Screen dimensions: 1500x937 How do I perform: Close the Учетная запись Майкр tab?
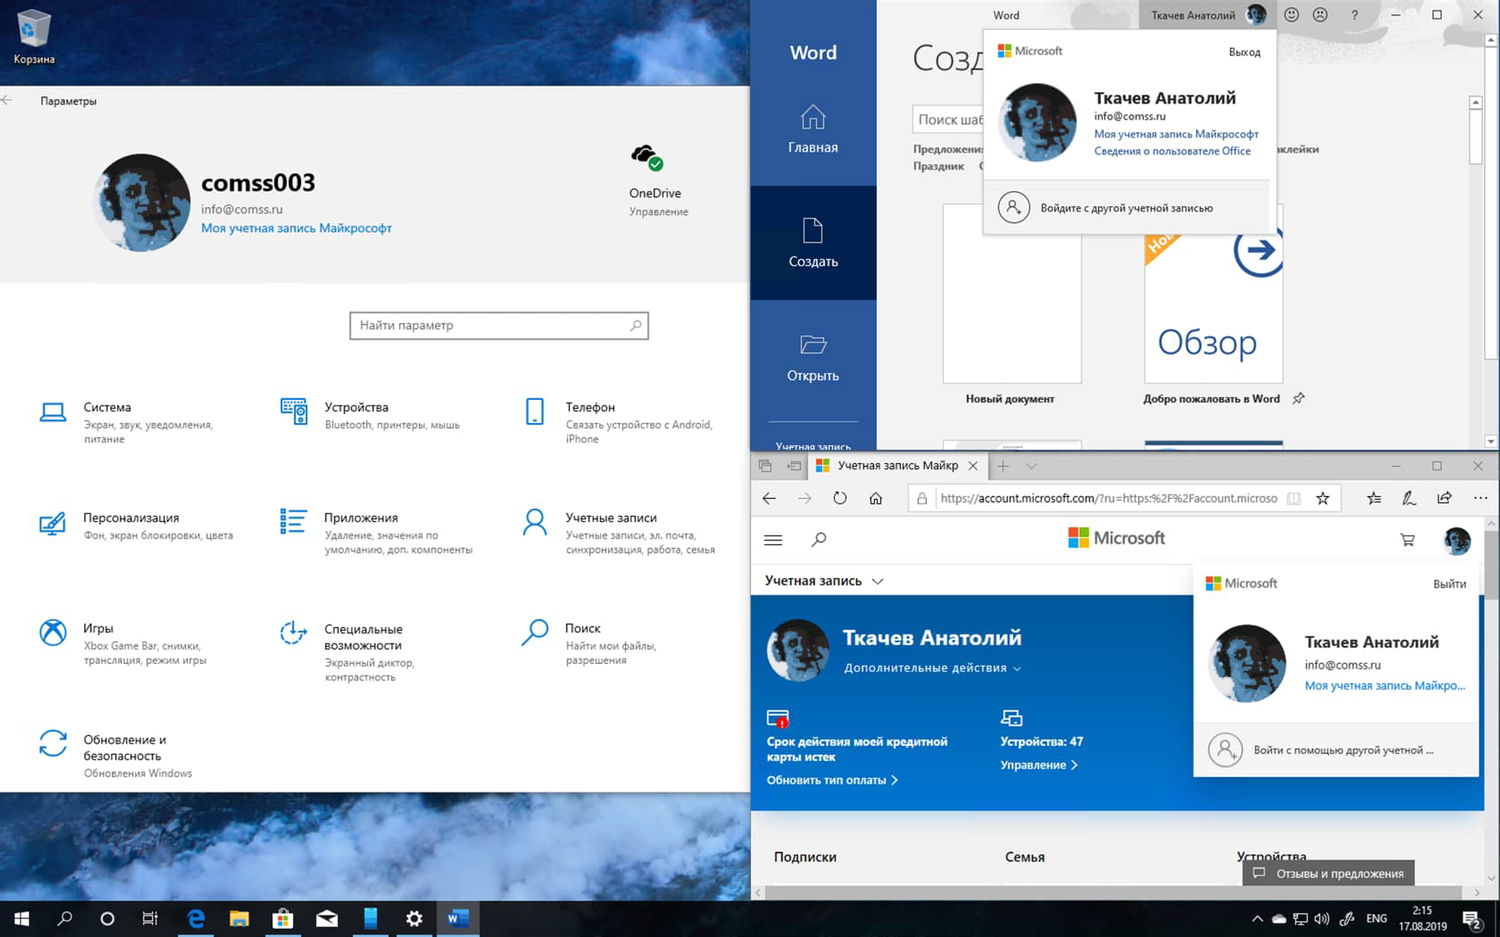point(973,466)
